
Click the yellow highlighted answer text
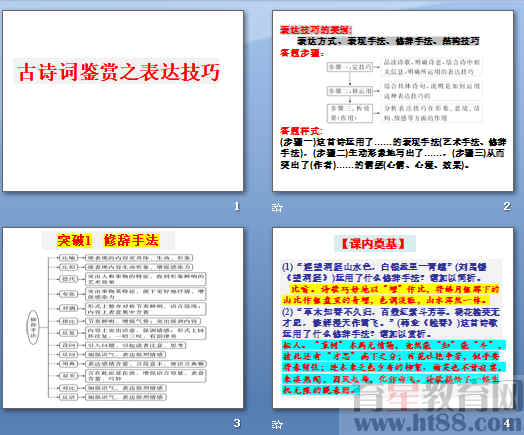point(390,294)
